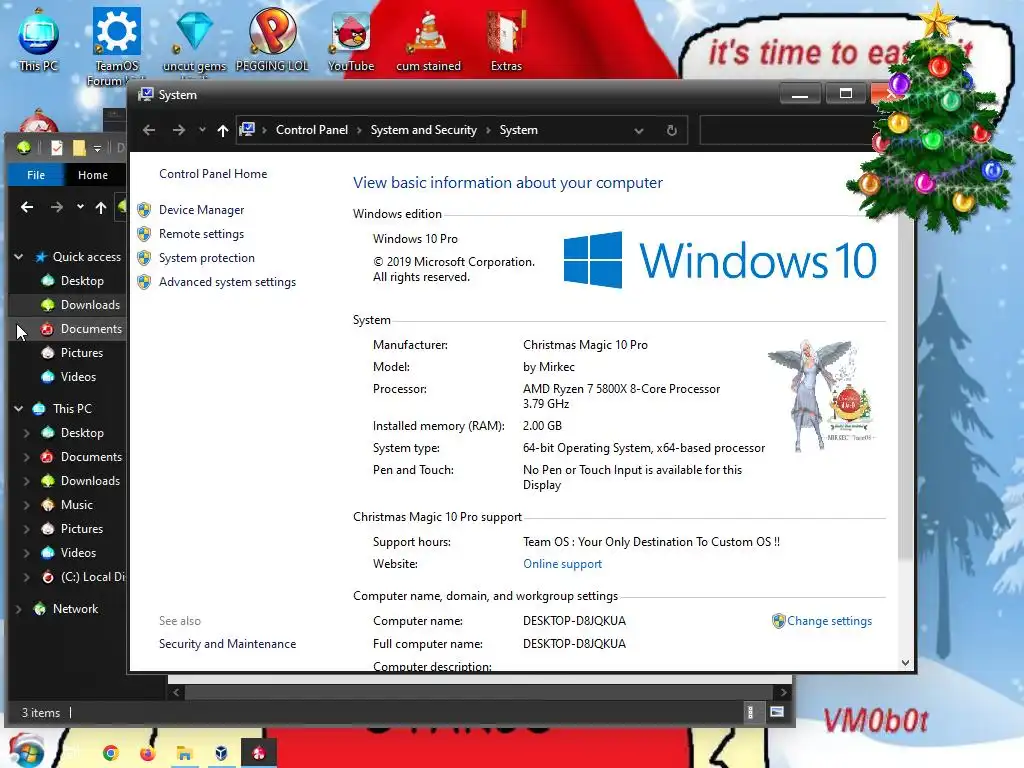
Task: Go back in File Explorer window
Action: 27,207
